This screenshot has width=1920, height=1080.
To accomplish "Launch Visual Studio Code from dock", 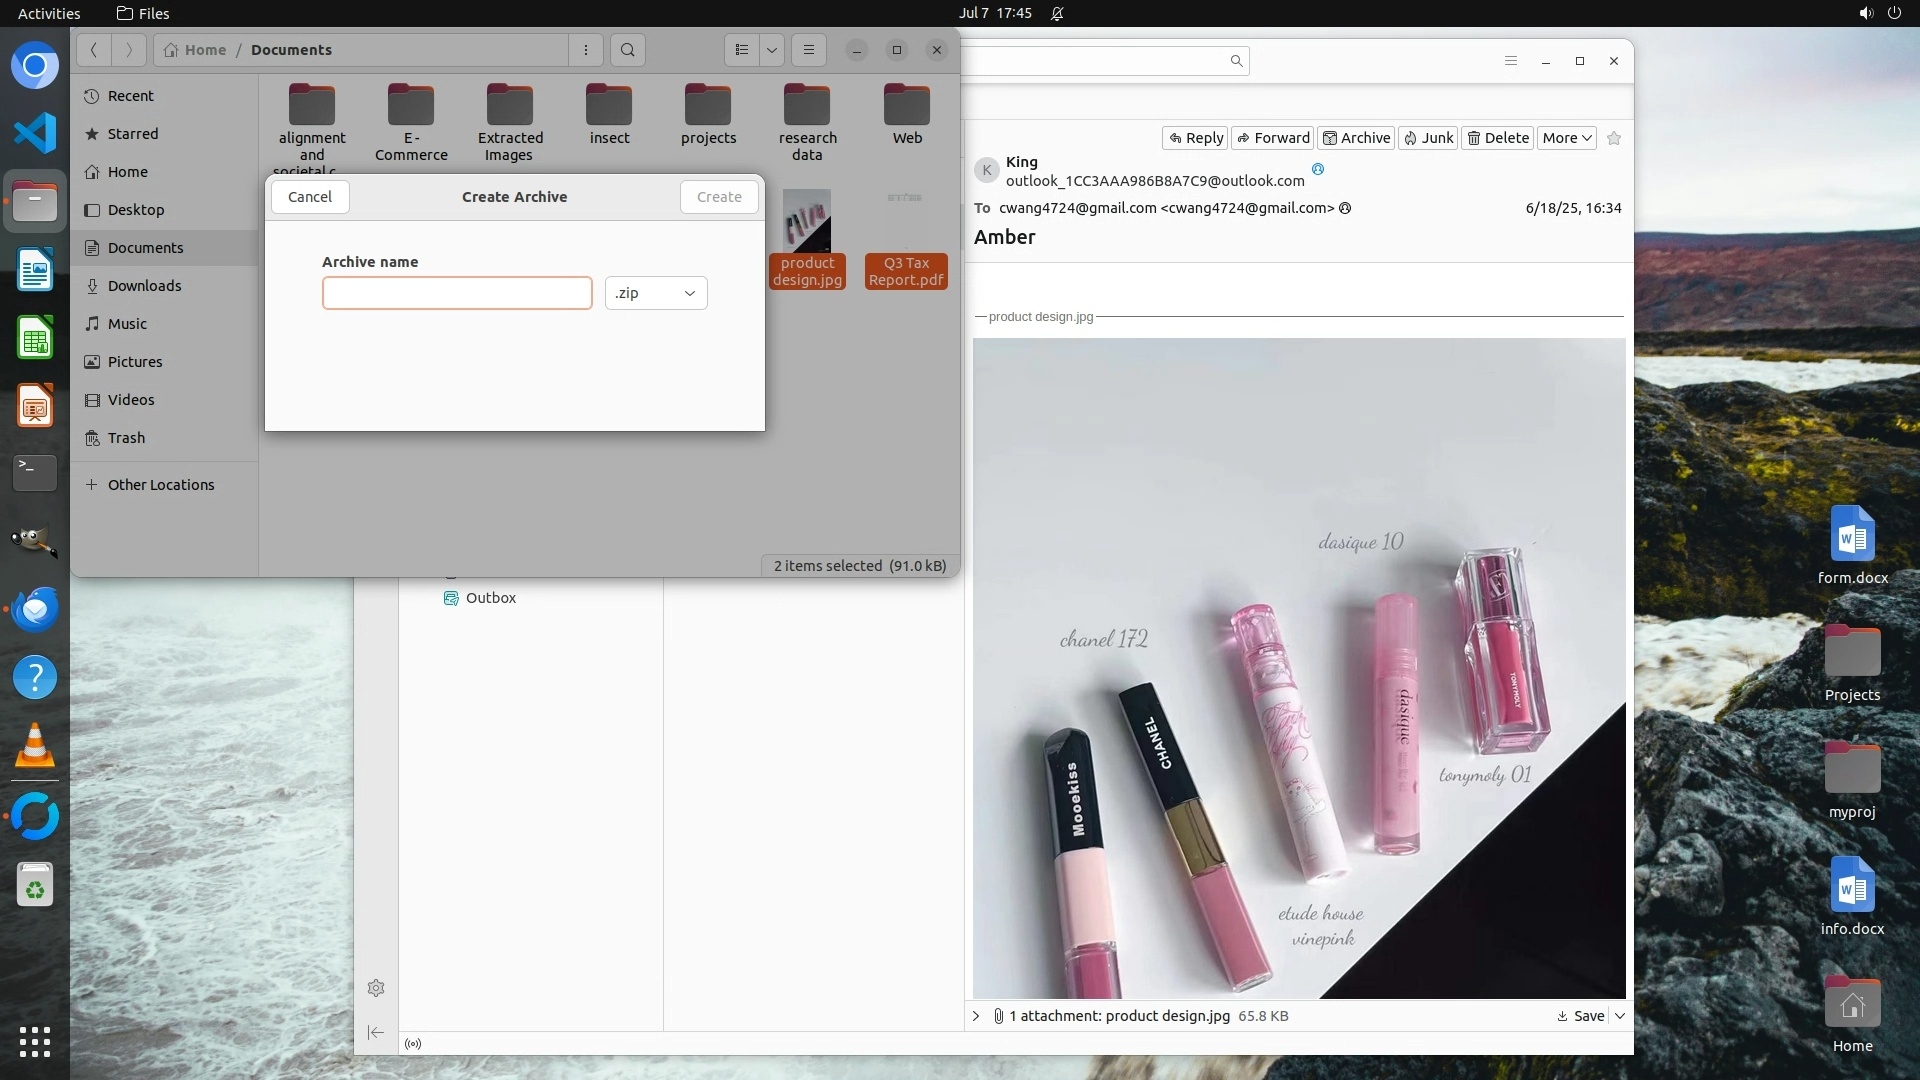I will pos(35,133).
